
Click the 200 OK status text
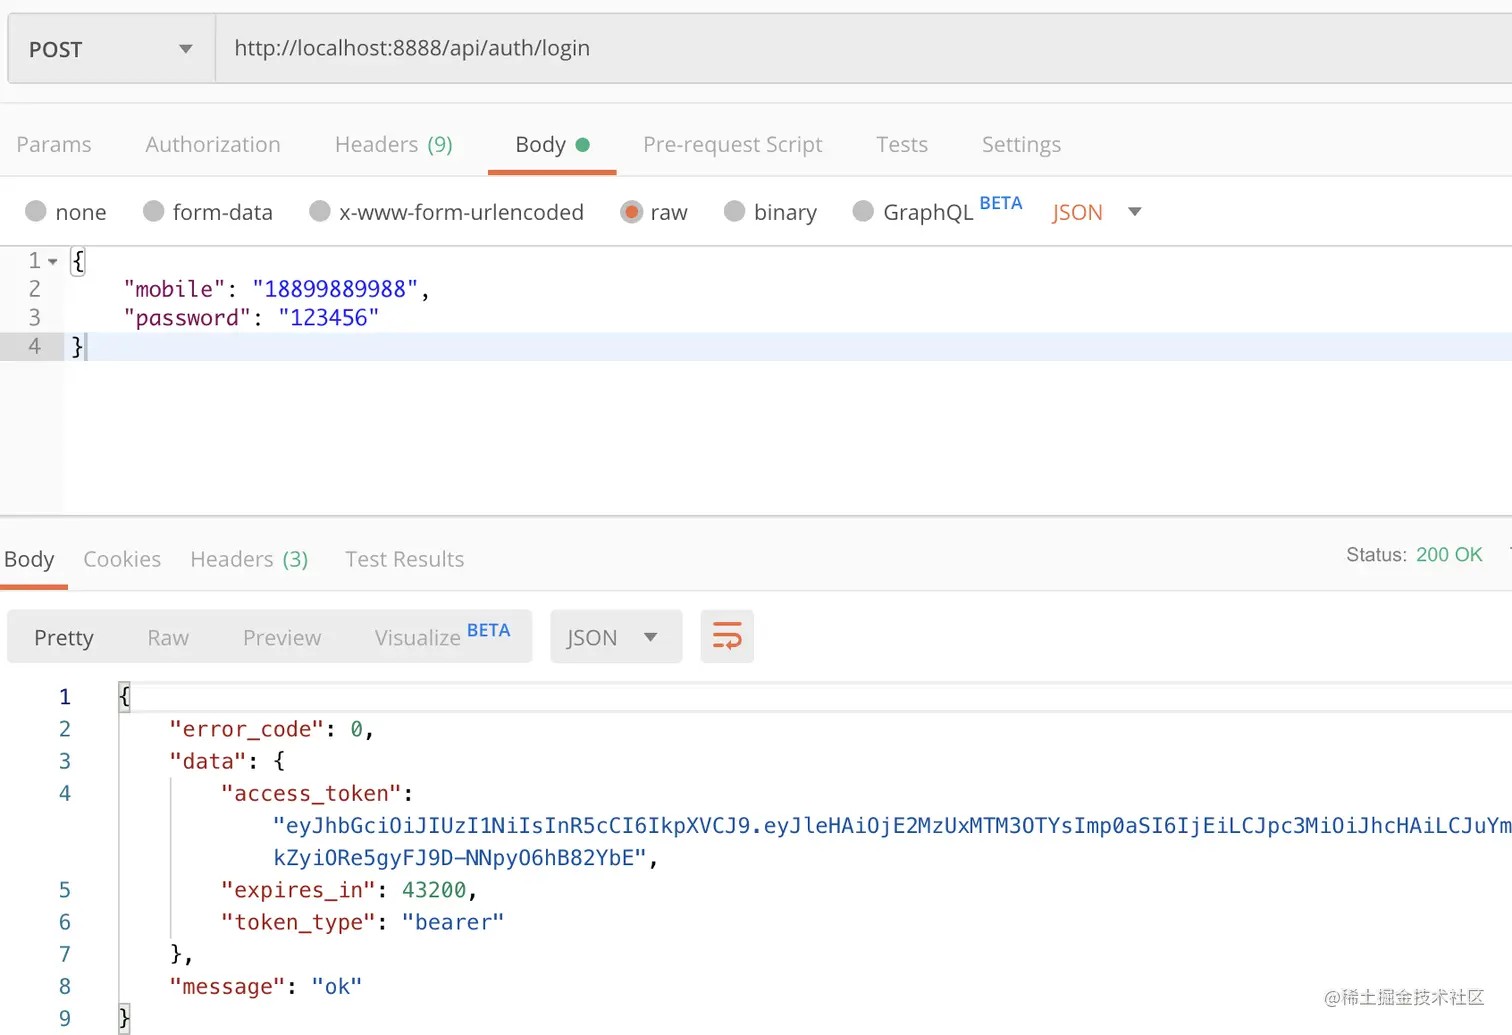1449,555
